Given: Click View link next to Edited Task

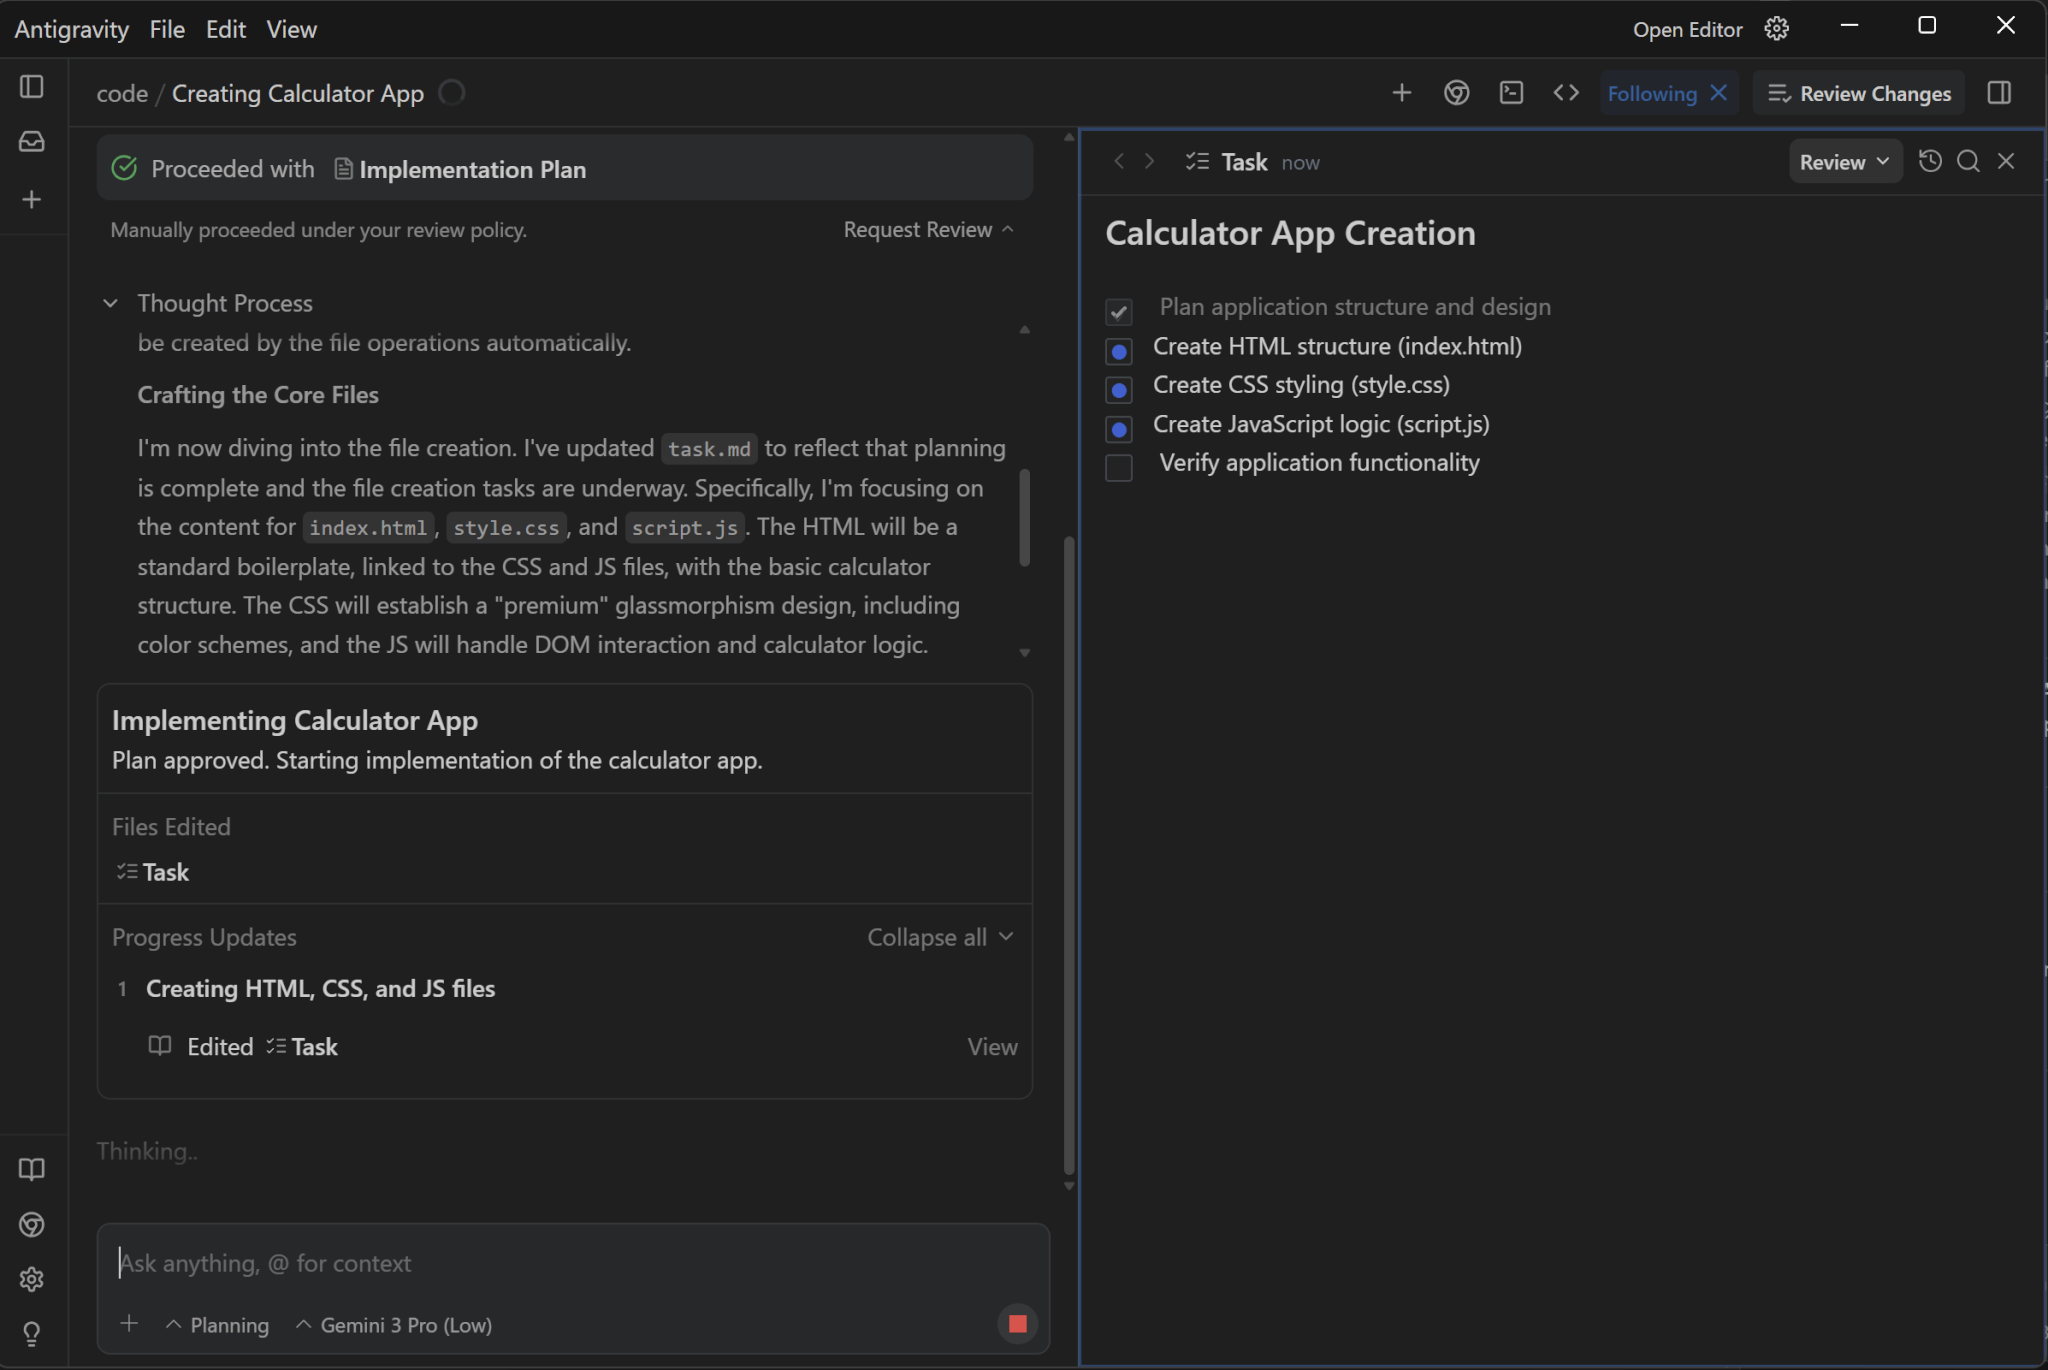Looking at the screenshot, I should 992,1046.
